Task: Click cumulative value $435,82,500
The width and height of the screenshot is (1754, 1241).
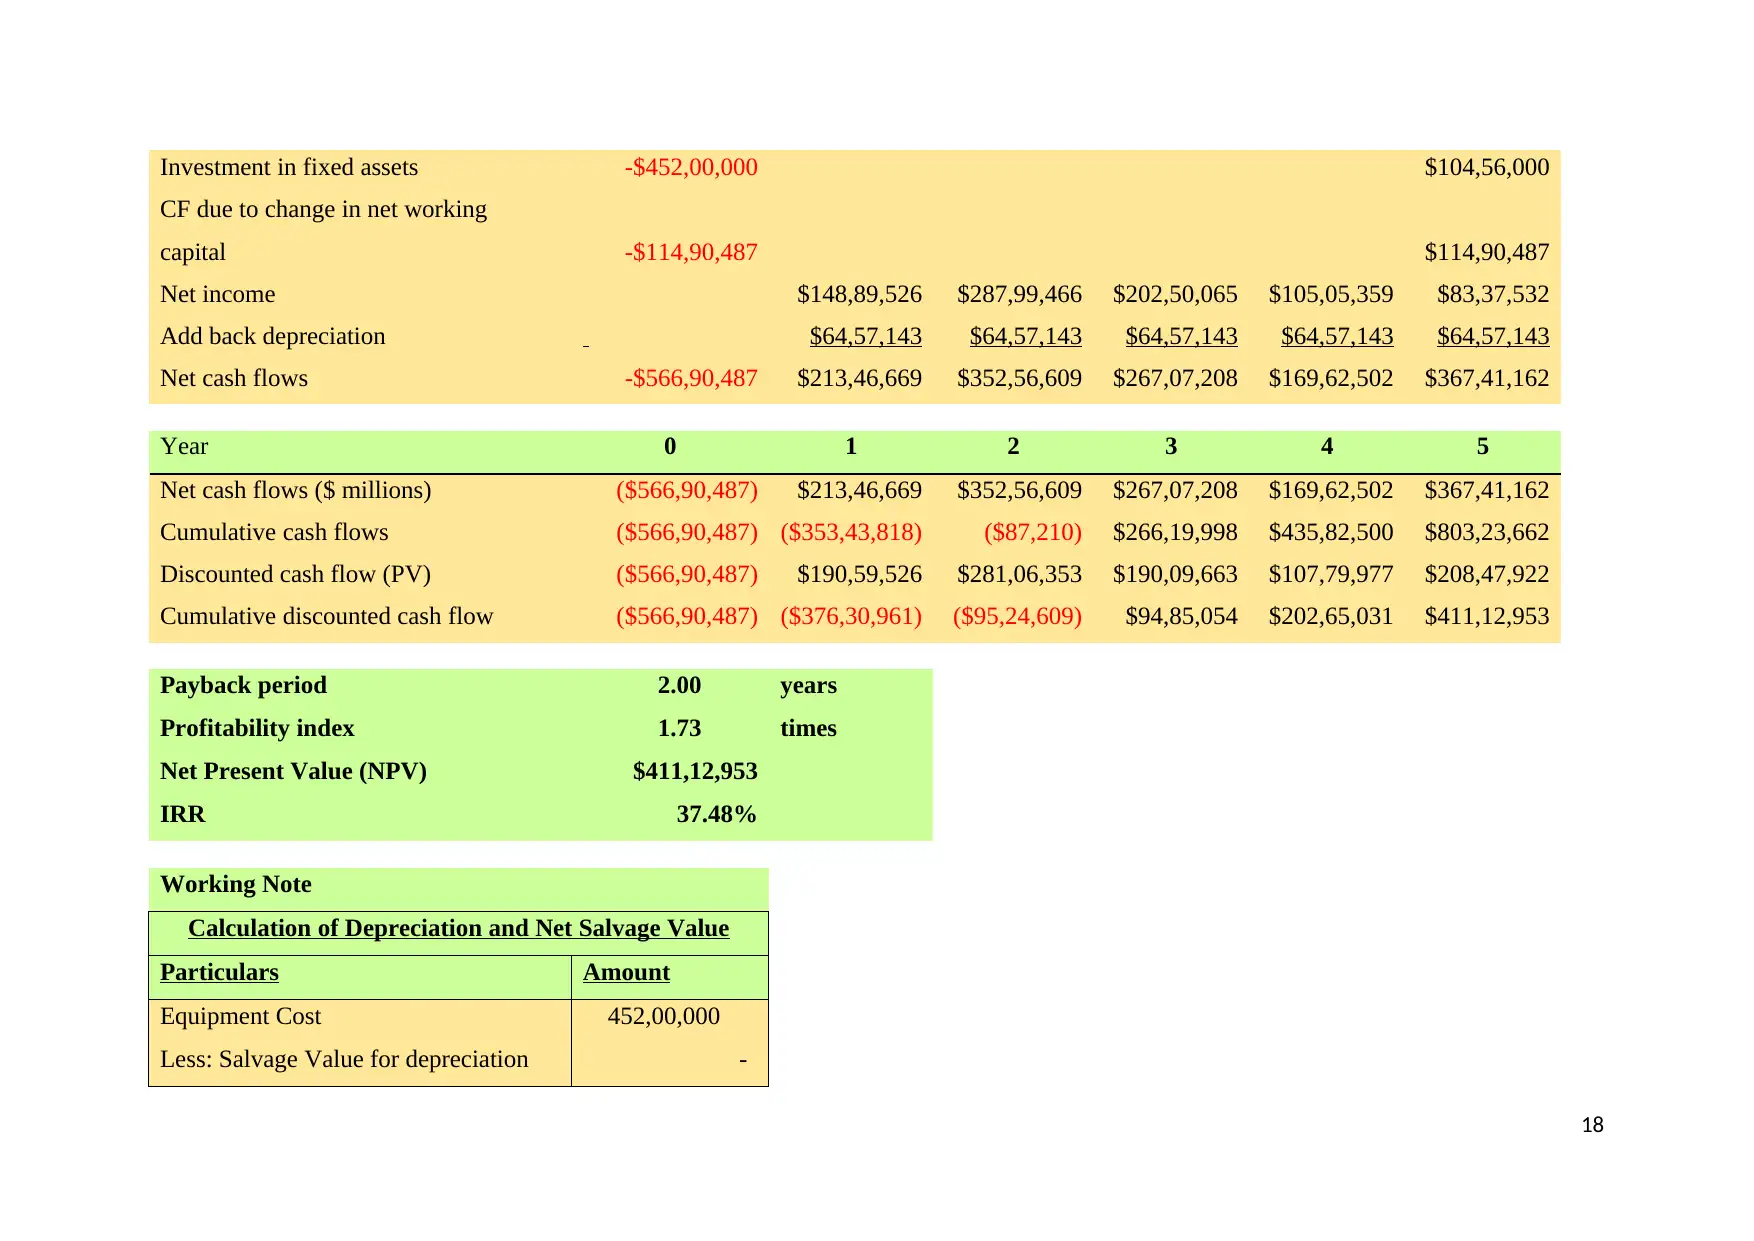Action: (x=1331, y=532)
